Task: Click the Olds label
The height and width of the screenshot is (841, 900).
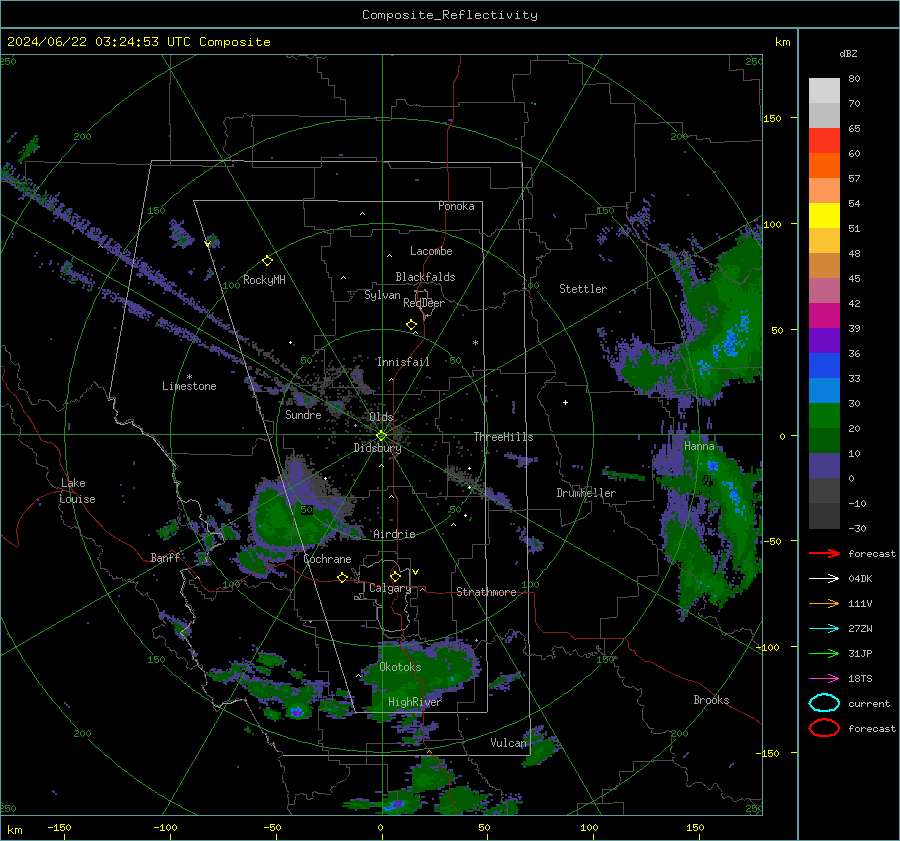Action: 381,417
